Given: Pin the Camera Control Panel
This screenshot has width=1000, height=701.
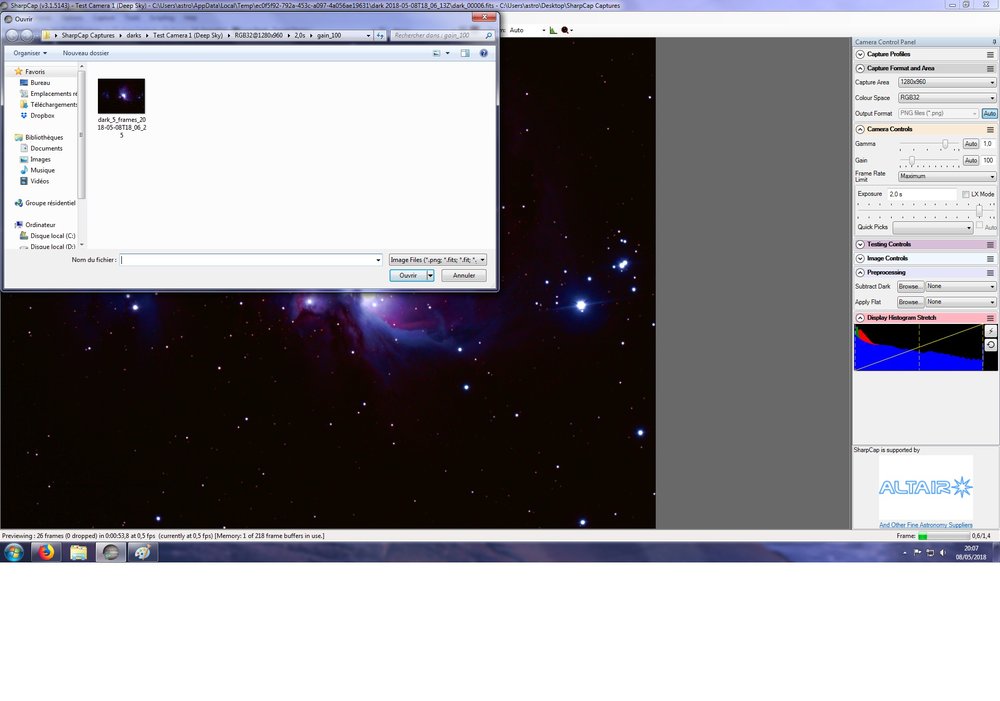Looking at the screenshot, I should click(x=994, y=42).
